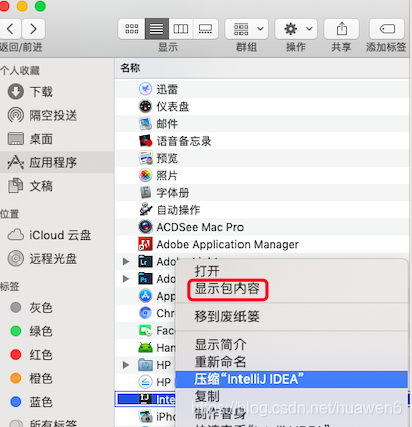The height and width of the screenshot is (427, 412).
Task: Click the yellow minimize window button
Action: [22, 6]
